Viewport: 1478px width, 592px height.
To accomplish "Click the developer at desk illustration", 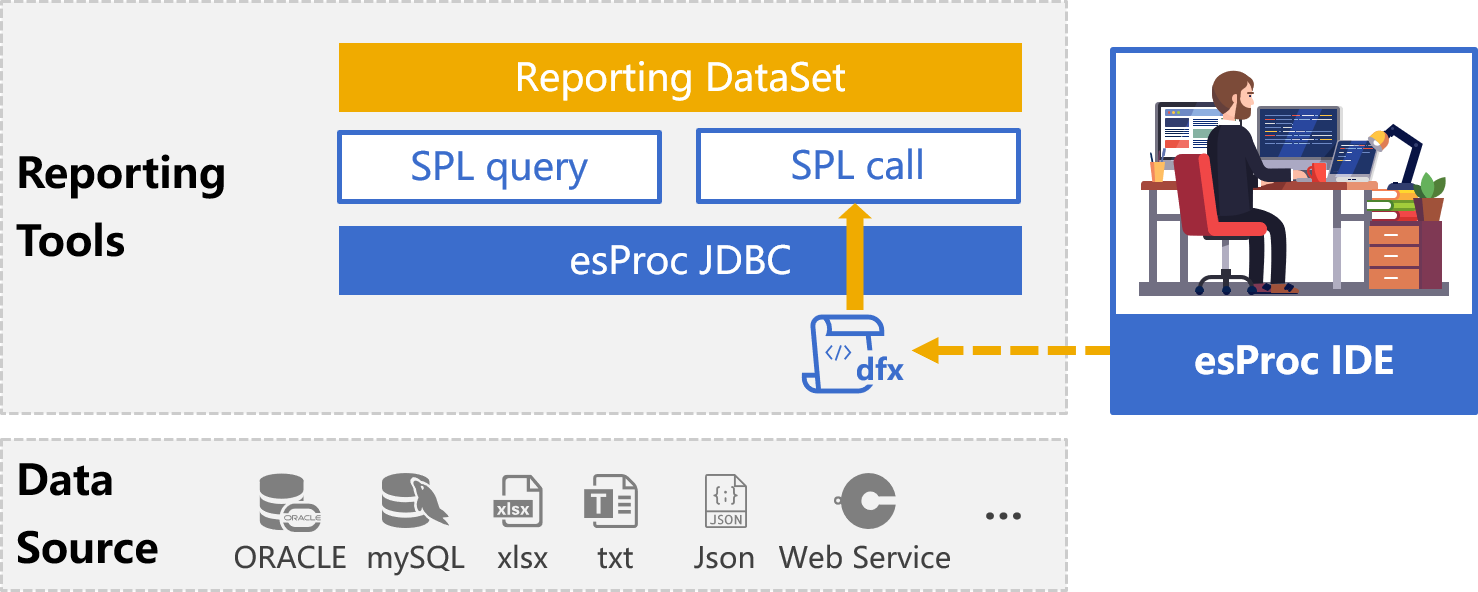I will (x=1294, y=183).
